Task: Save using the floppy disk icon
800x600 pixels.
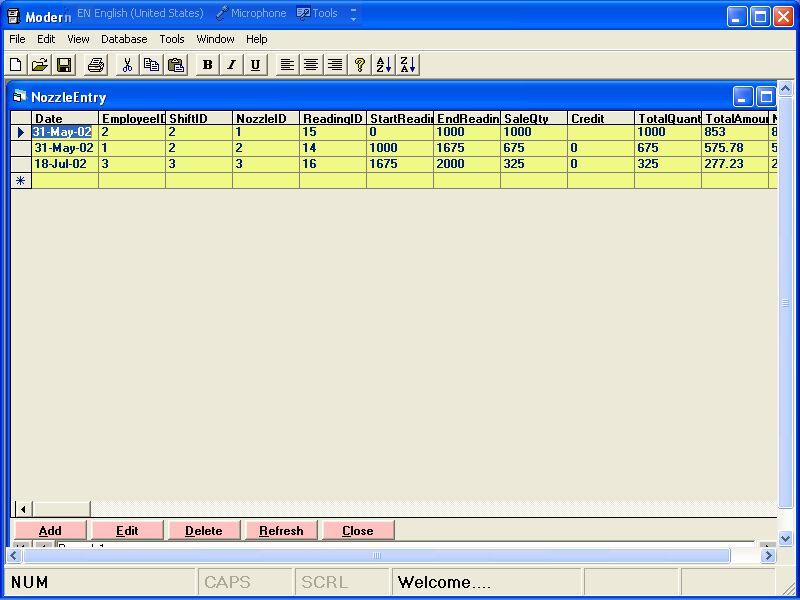Action: point(64,65)
